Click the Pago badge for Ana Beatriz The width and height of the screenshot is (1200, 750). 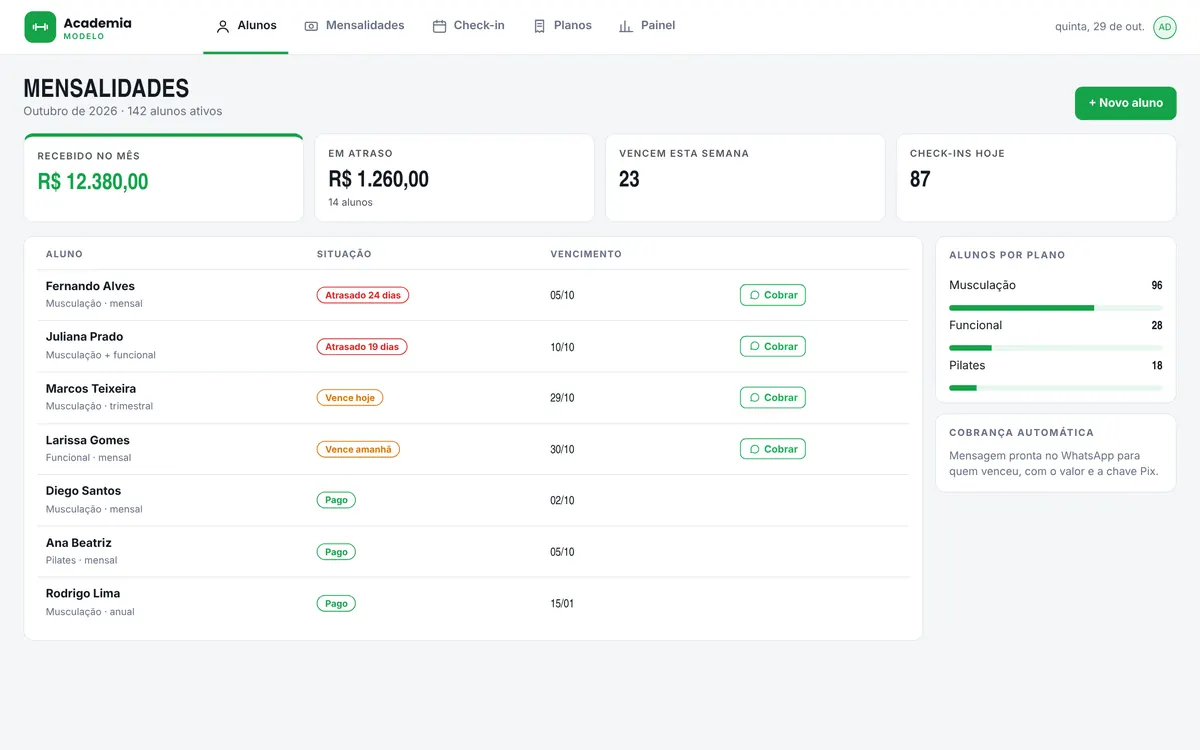[336, 552]
